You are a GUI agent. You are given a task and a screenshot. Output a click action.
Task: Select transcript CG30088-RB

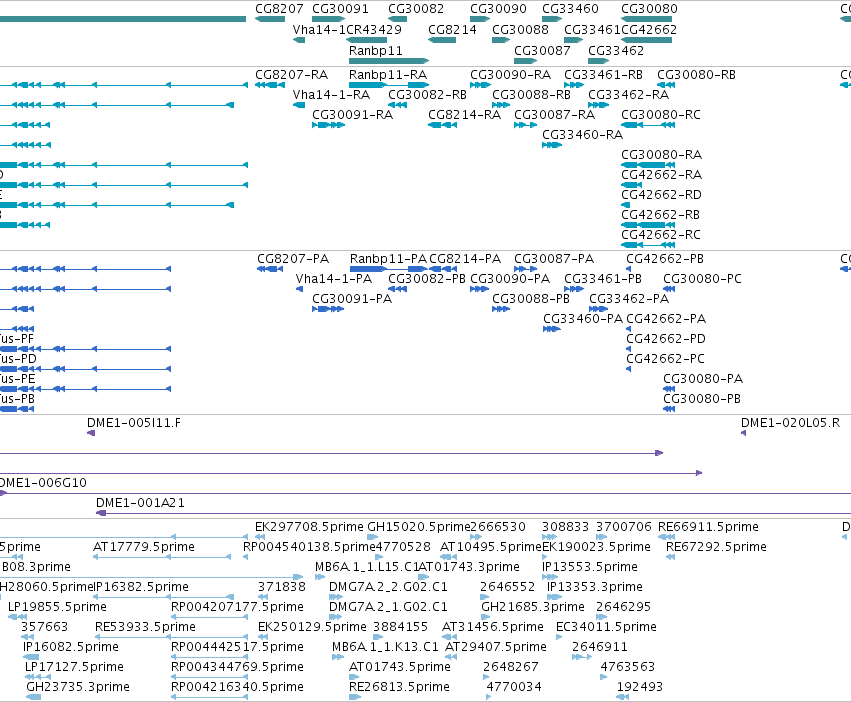501,105
